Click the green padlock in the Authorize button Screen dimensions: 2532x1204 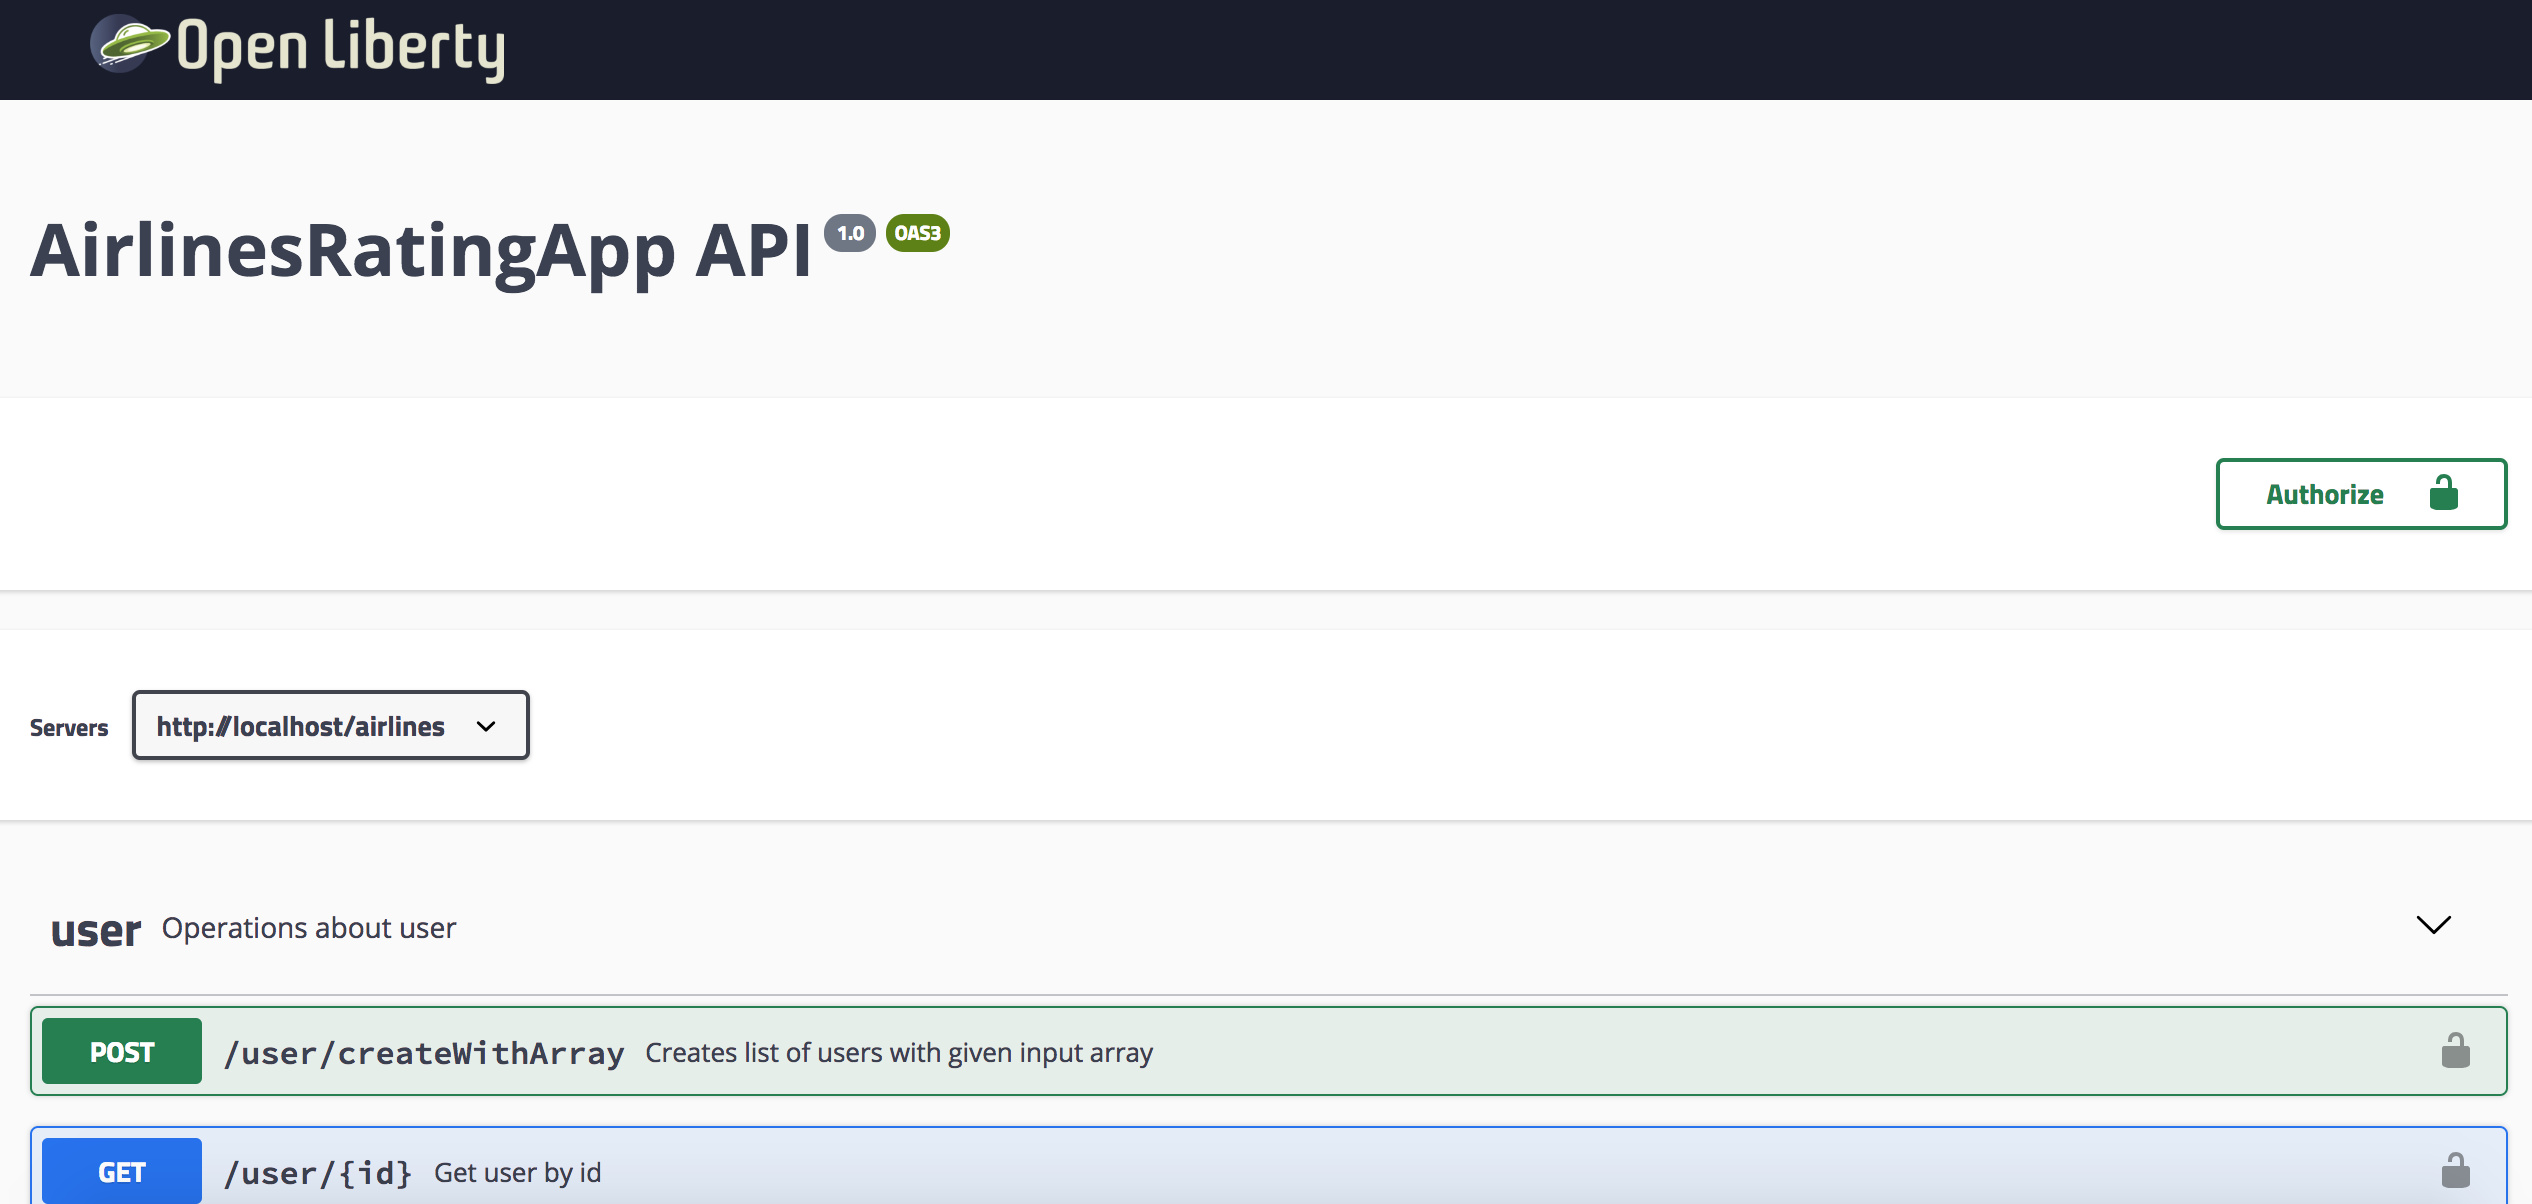(x=2443, y=493)
